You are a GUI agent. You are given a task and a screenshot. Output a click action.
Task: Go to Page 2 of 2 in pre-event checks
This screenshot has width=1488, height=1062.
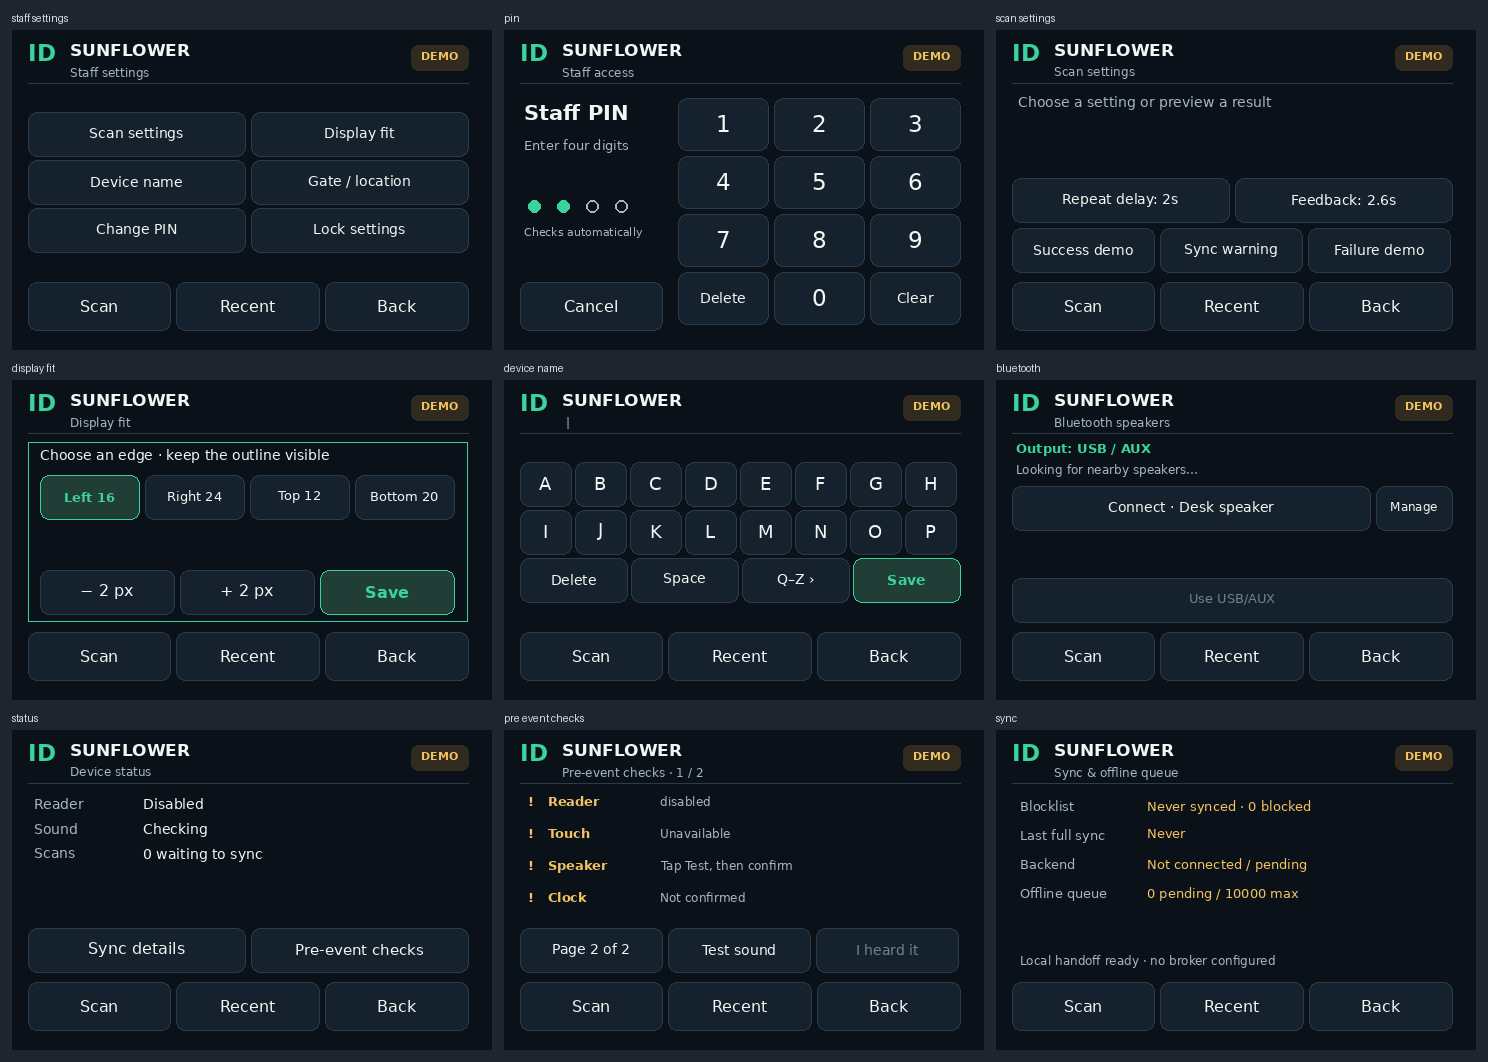pyautogui.click(x=591, y=950)
